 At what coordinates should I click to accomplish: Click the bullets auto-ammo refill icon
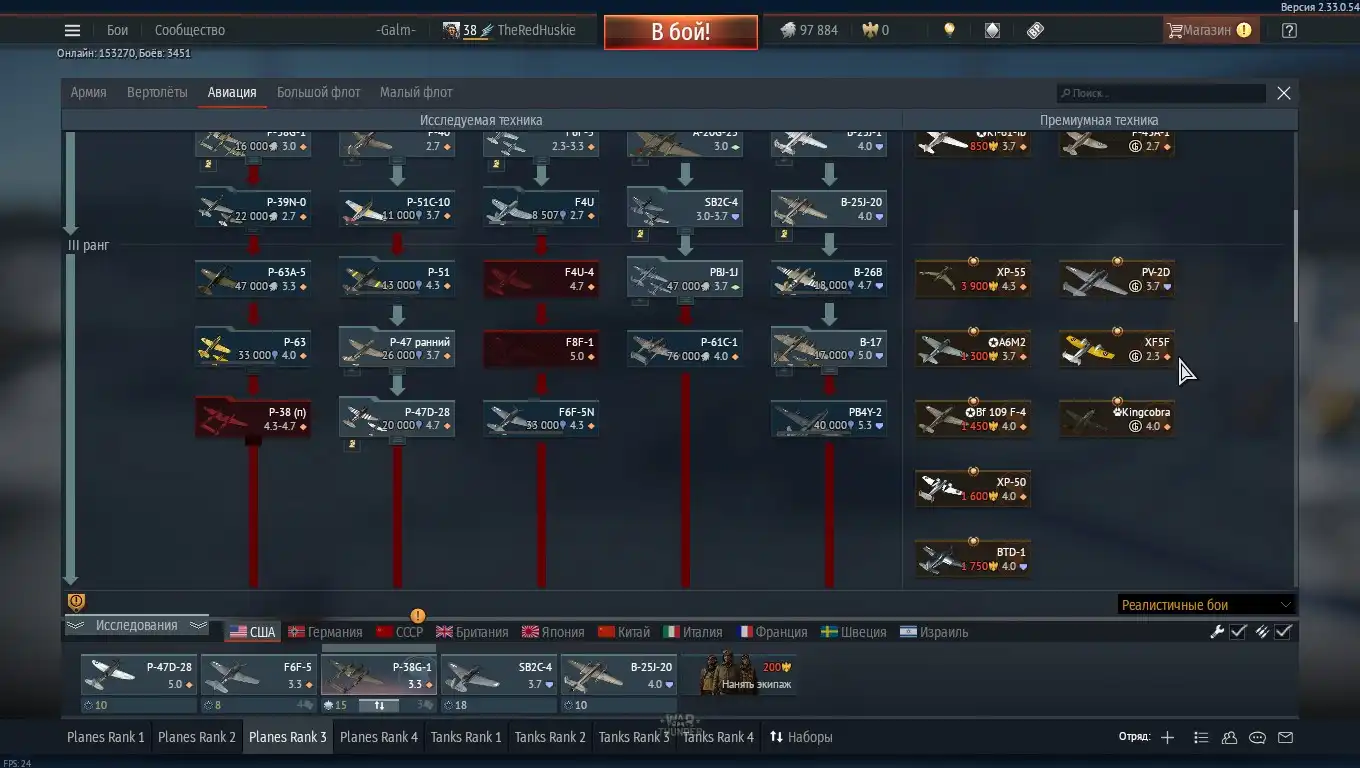point(1262,631)
